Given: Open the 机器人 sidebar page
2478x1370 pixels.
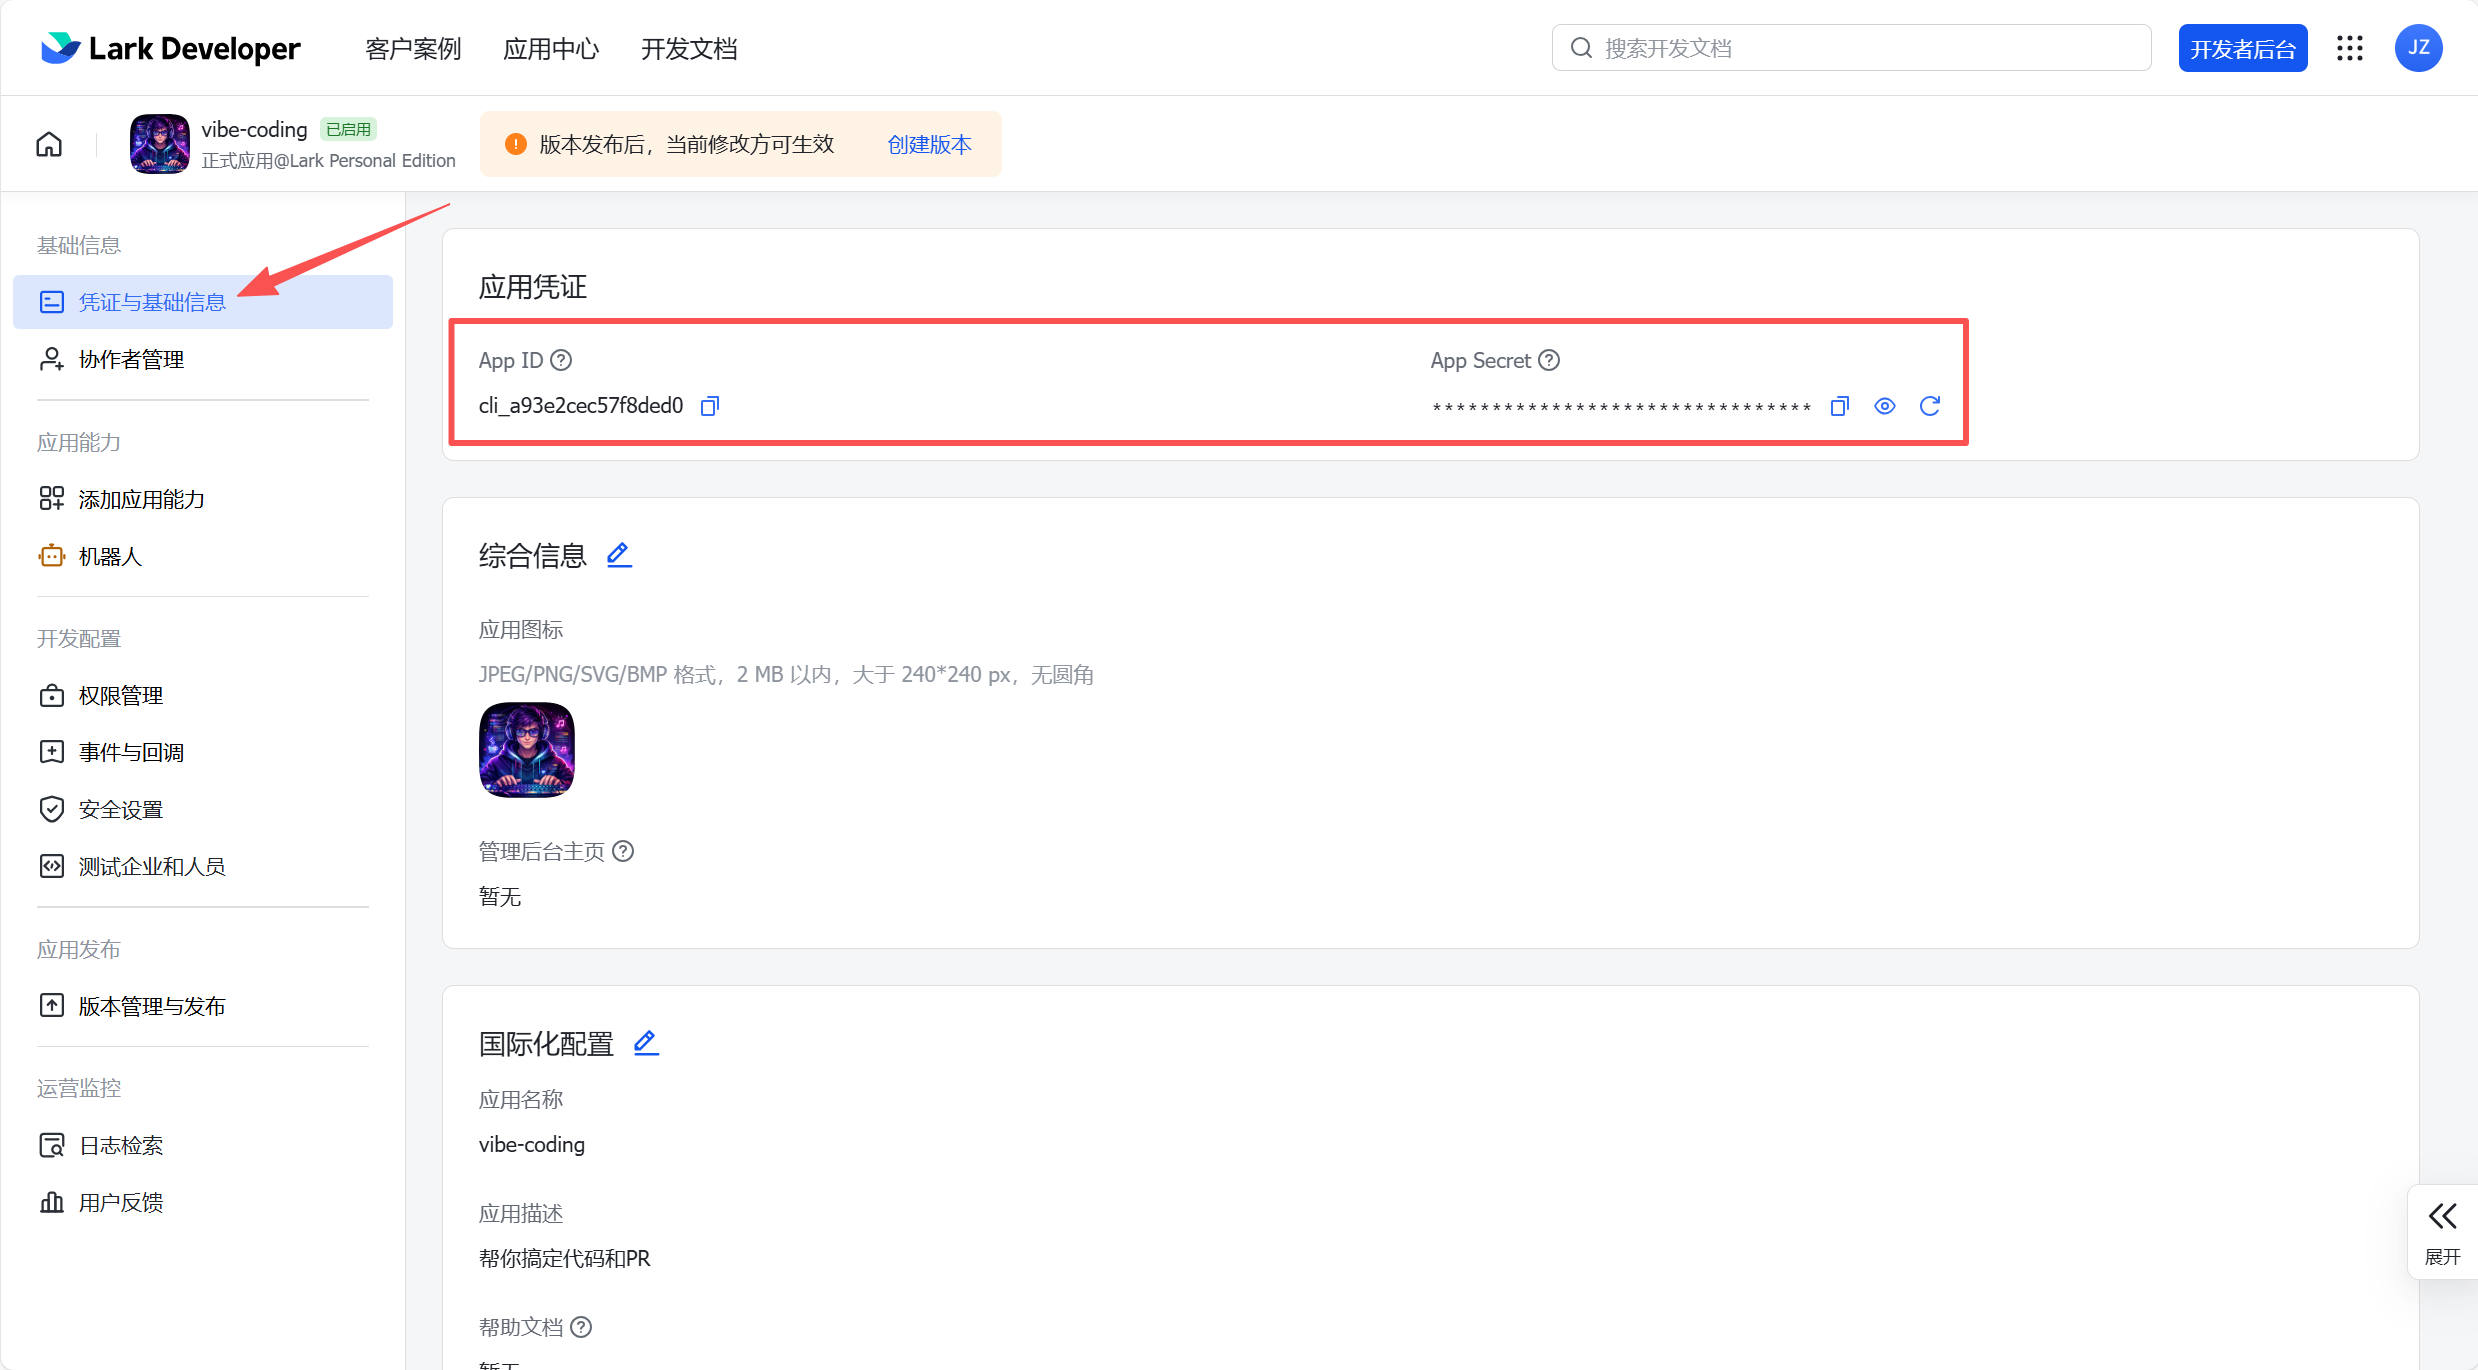Looking at the screenshot, I should [x=110, y=555].
